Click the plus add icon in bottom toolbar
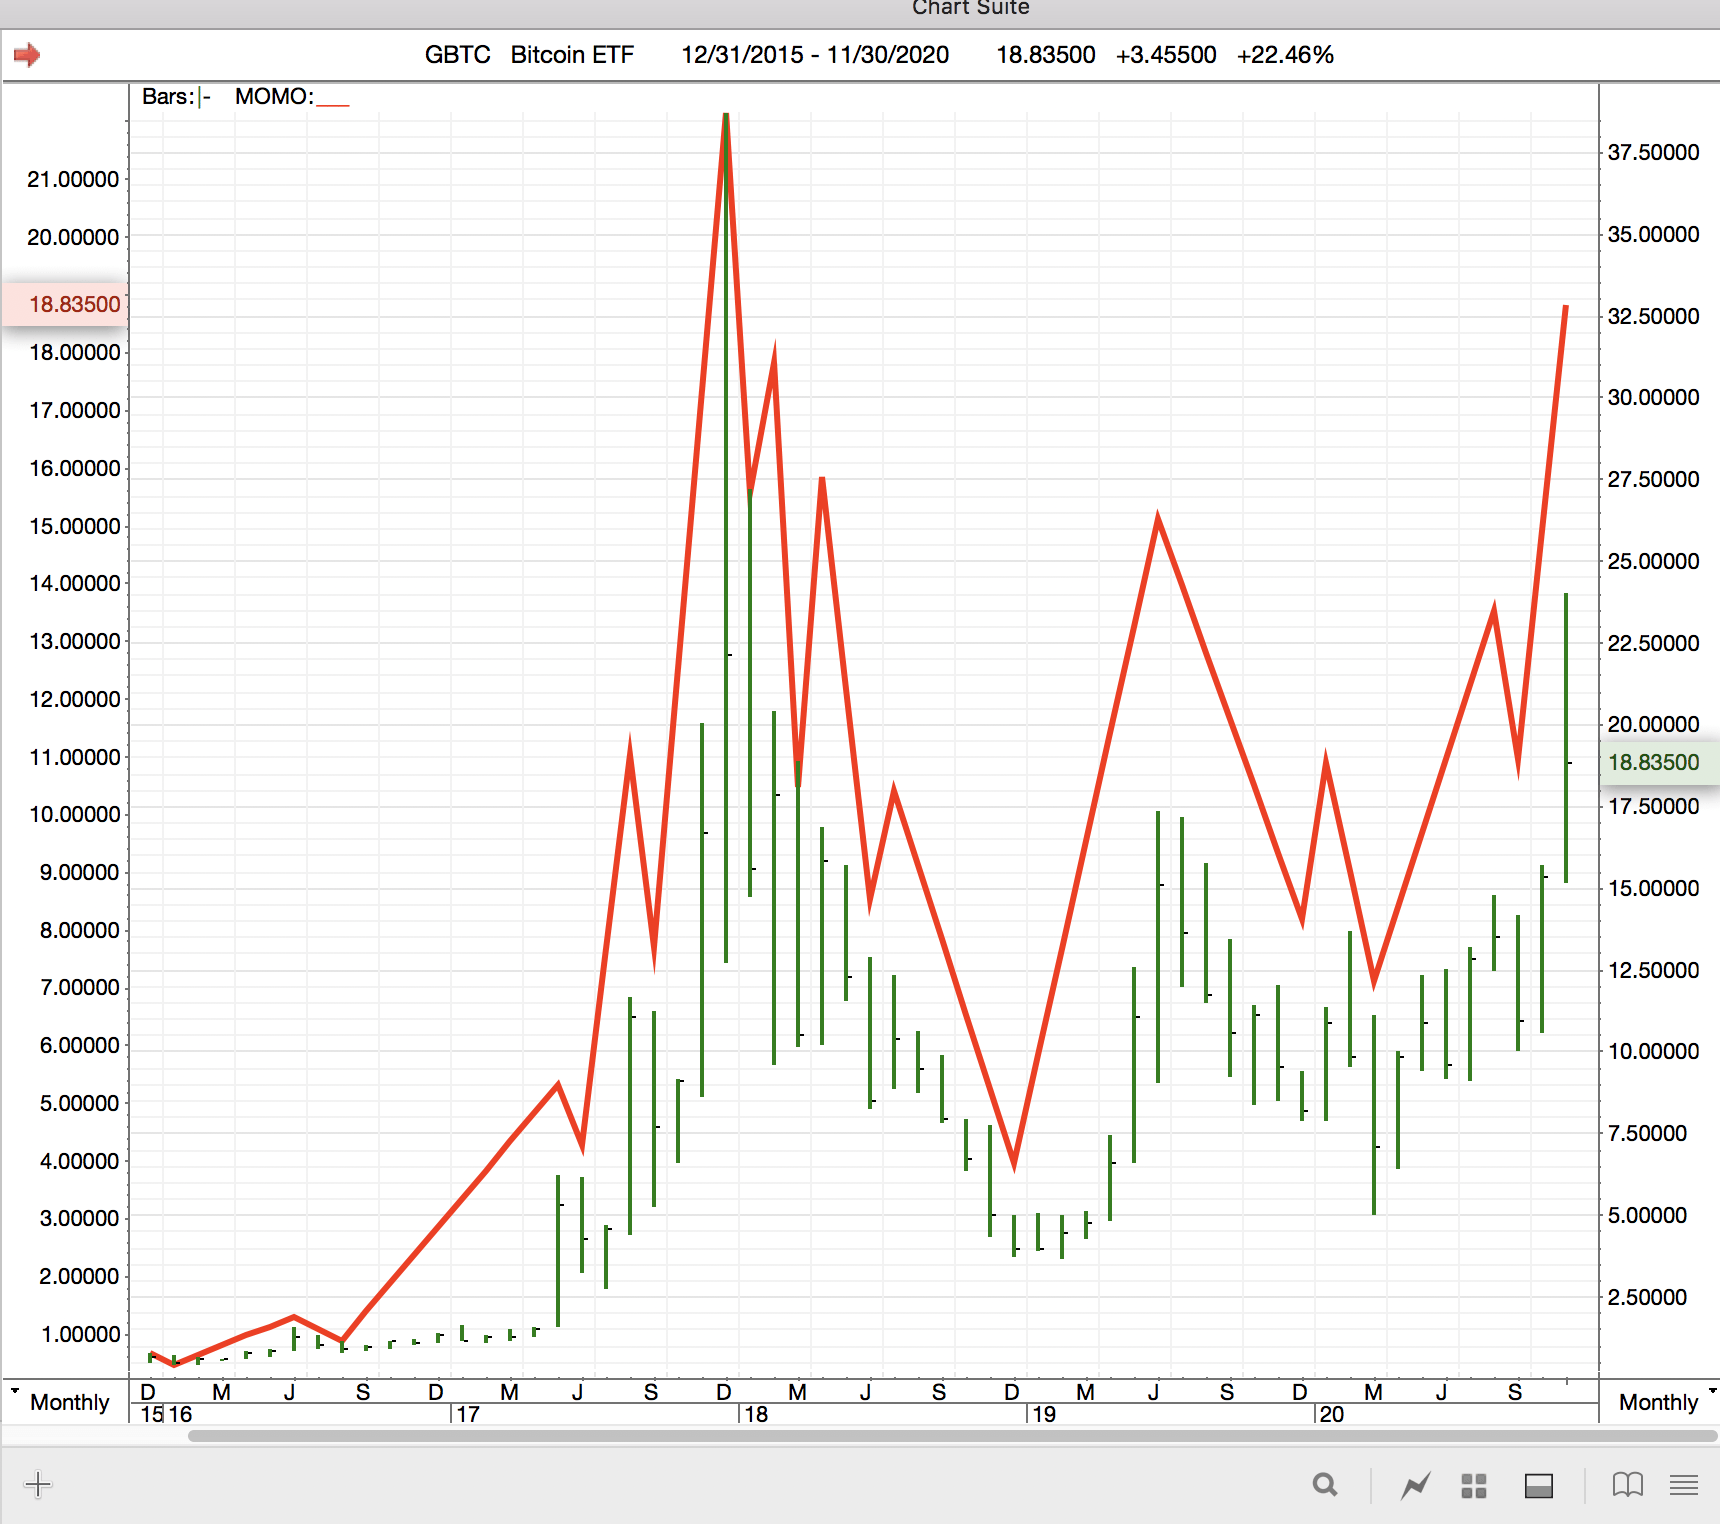The height and width of the screenshot is (1524, 1720). [x=38, y=1485]
